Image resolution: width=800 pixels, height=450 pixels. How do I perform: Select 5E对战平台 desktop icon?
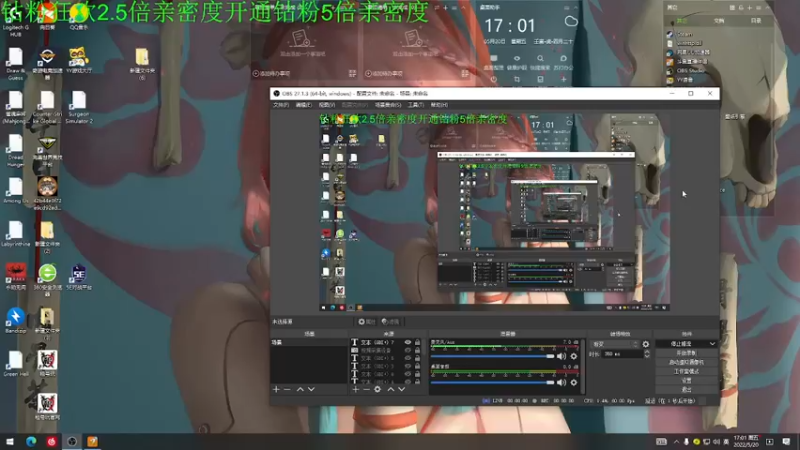pyautogui.click(x=79, y=277)
